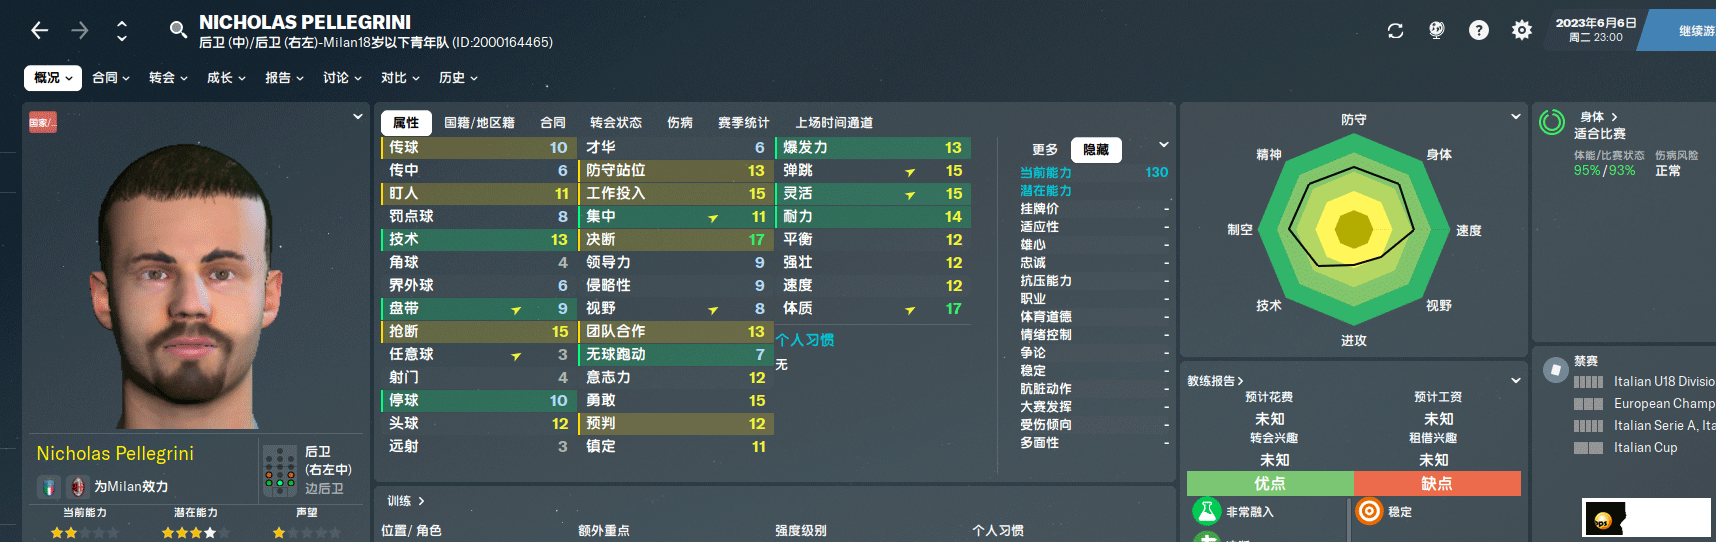
Task: Switch to the 合同 tab in attributes panel
Action: coord(553,123)
